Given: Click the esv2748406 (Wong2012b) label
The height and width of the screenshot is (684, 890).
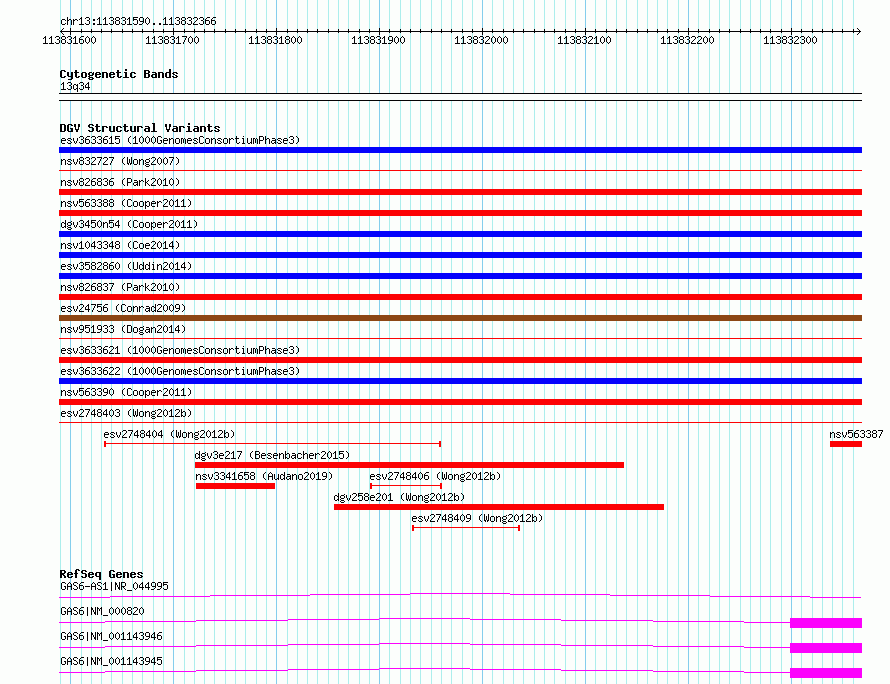Looking at the screenshot, I should click(435, 476).
